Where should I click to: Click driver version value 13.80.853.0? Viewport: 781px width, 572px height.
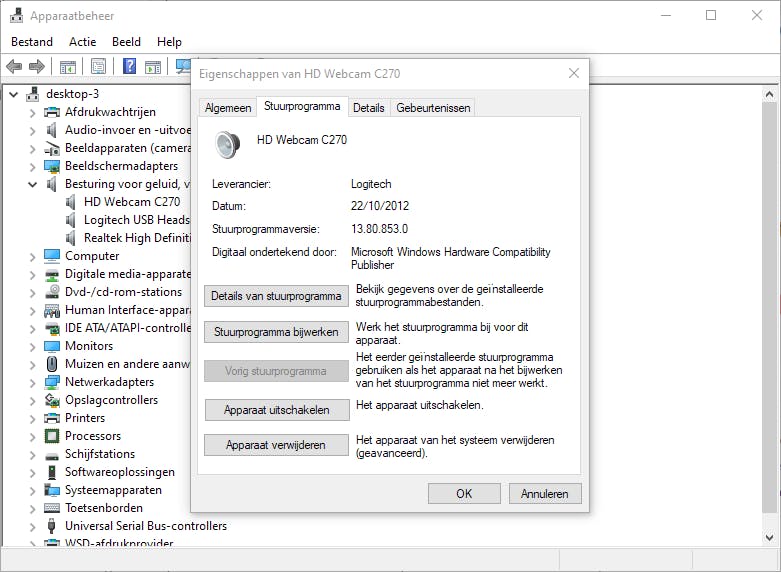point(380,229)
